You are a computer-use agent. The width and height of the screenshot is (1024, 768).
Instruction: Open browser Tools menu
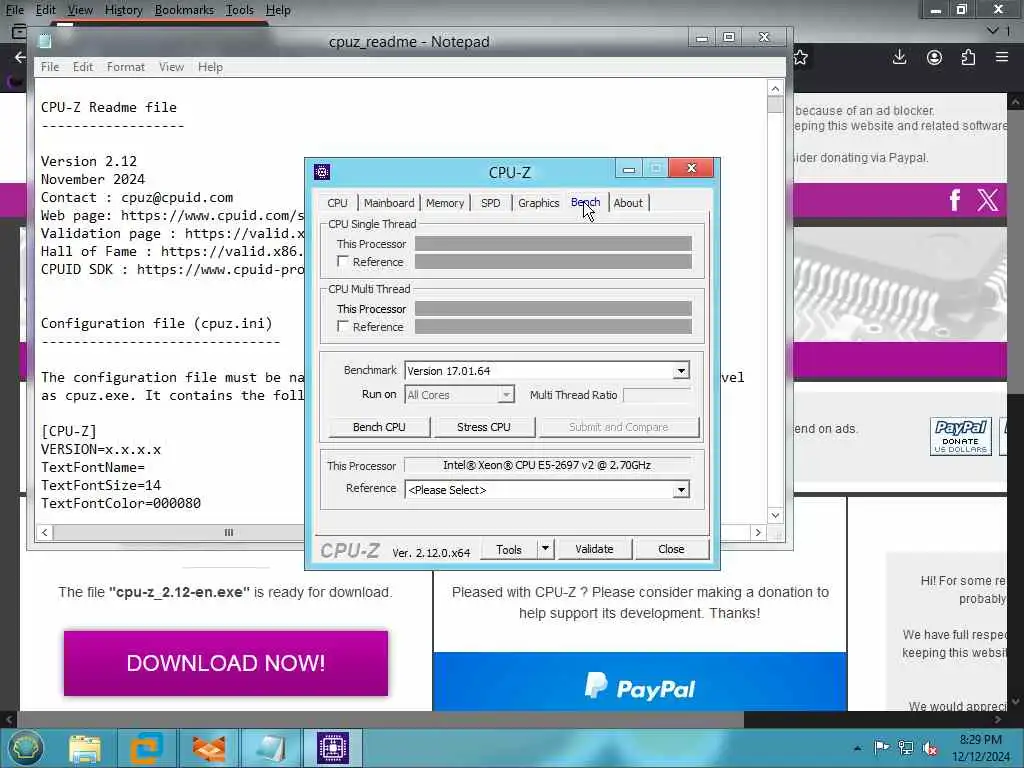[x=240, y=10]
